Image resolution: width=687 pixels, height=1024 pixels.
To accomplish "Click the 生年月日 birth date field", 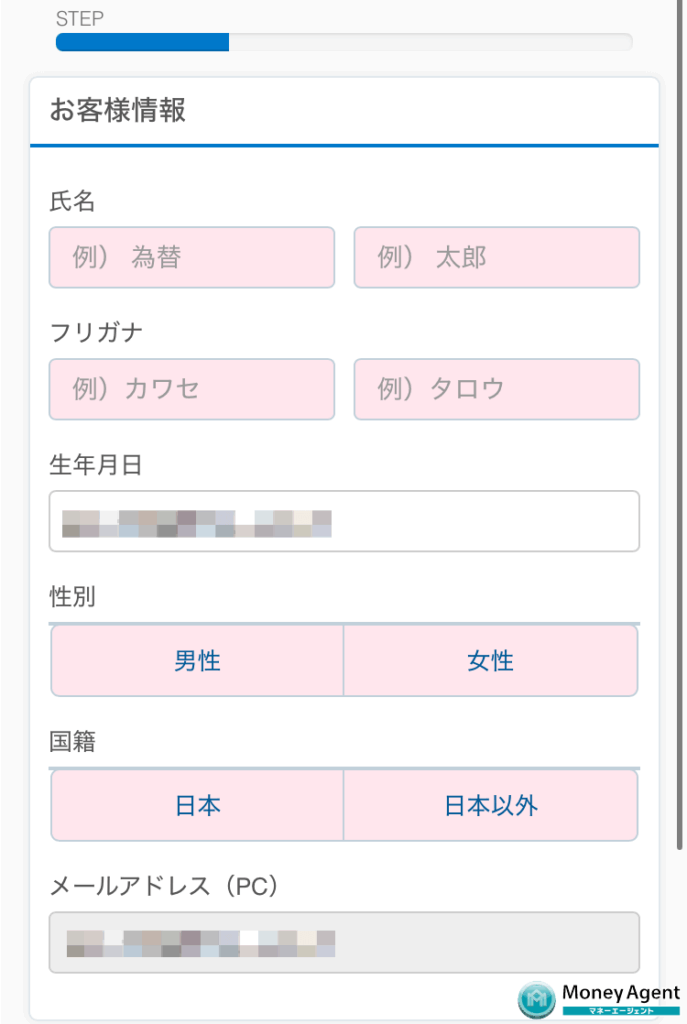I will 344,520.
